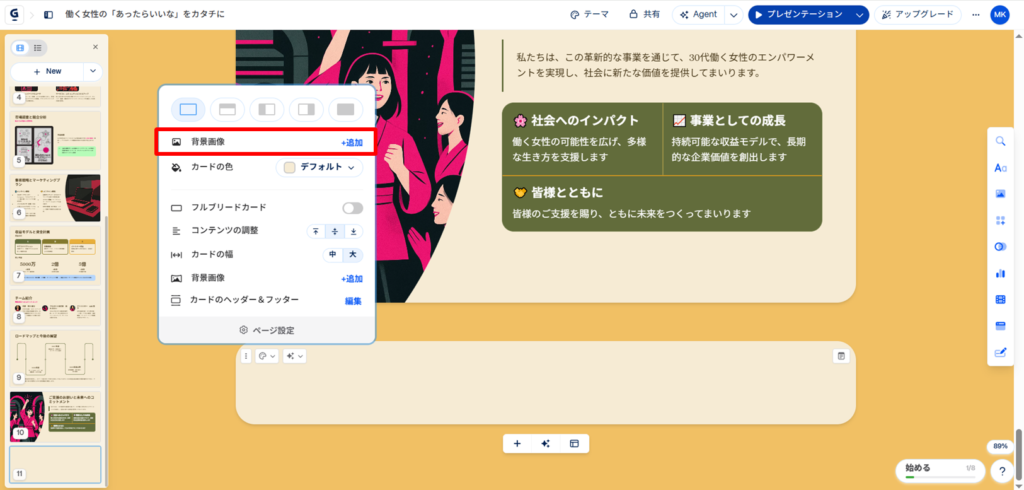Open the 共有 share menu
The height and width of the screenshot is (490, 1024).
644,15
